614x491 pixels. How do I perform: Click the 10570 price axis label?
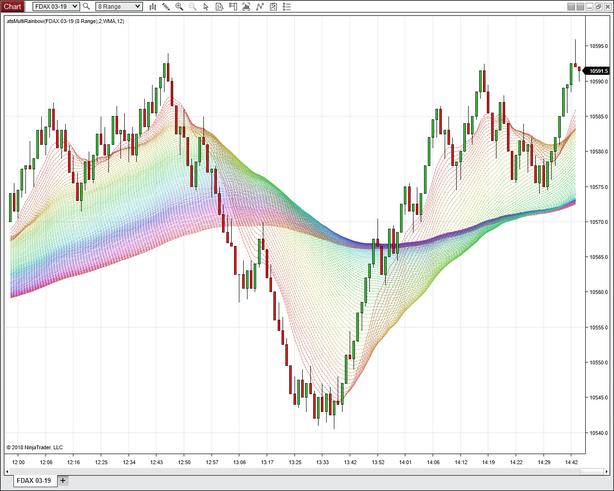598,222
